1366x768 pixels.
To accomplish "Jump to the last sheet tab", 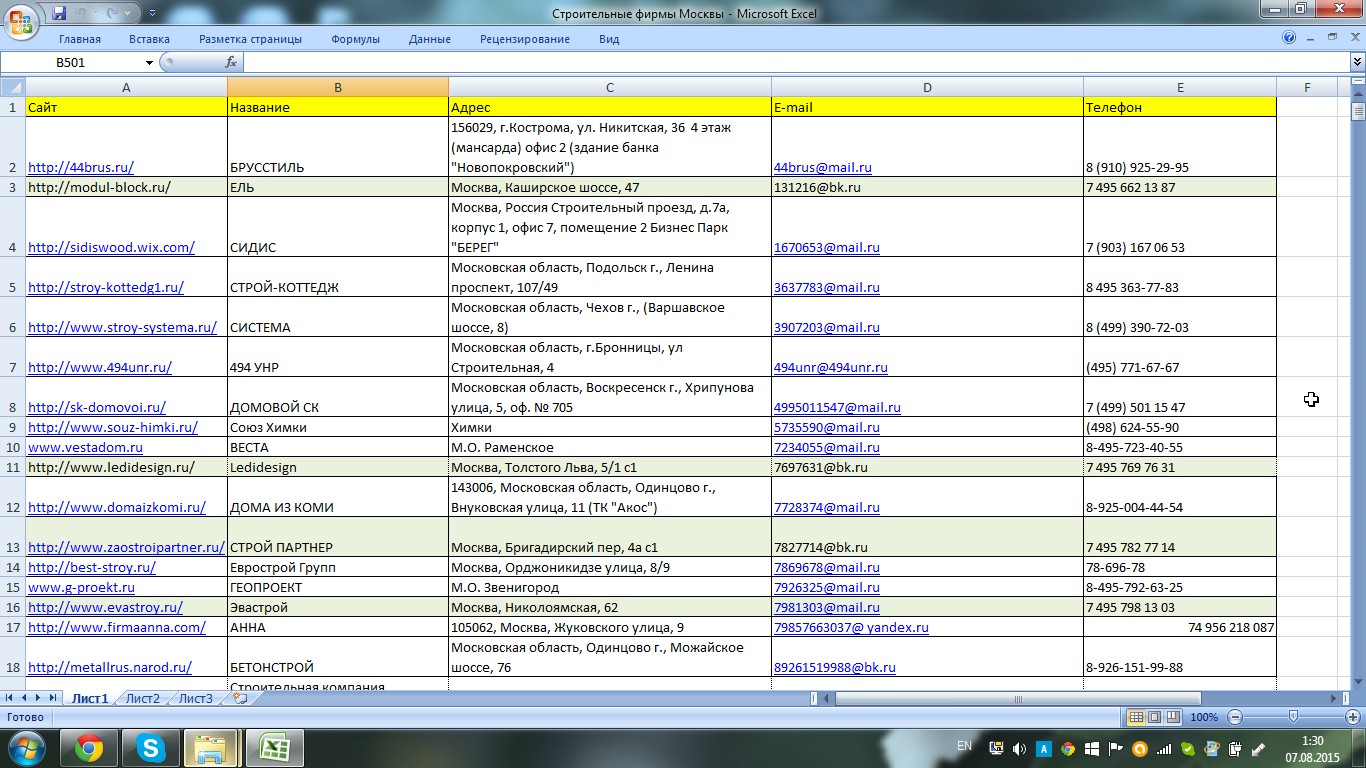I will tap(53, 698).
